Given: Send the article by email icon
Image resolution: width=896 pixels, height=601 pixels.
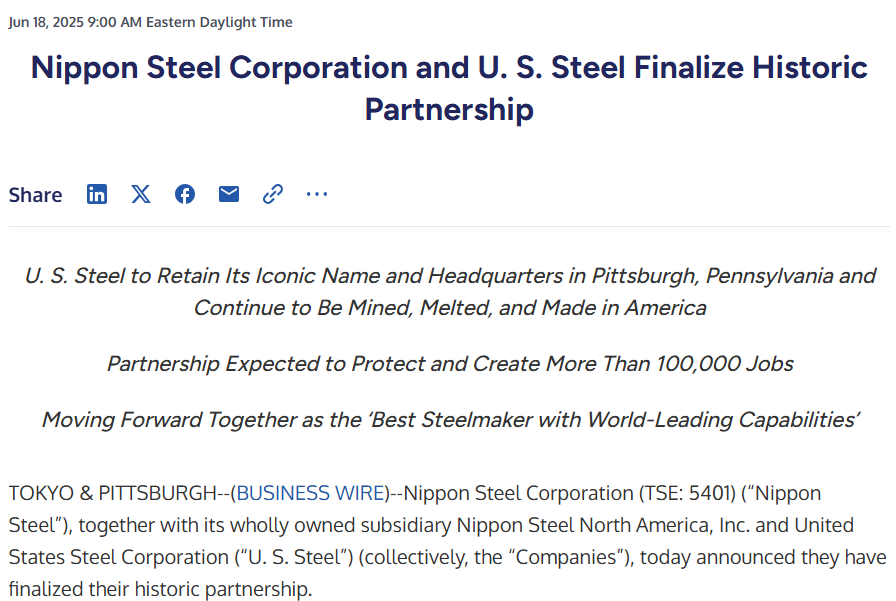Looking at the screenshot, I should [229, 194].
